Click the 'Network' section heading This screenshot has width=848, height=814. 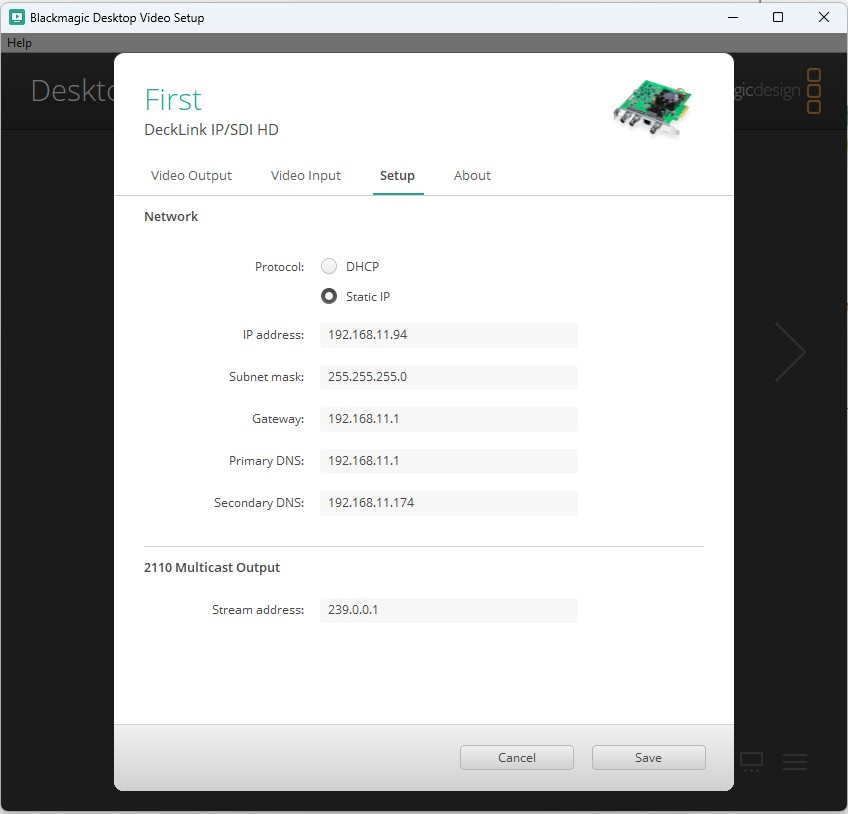coord(171,216)
